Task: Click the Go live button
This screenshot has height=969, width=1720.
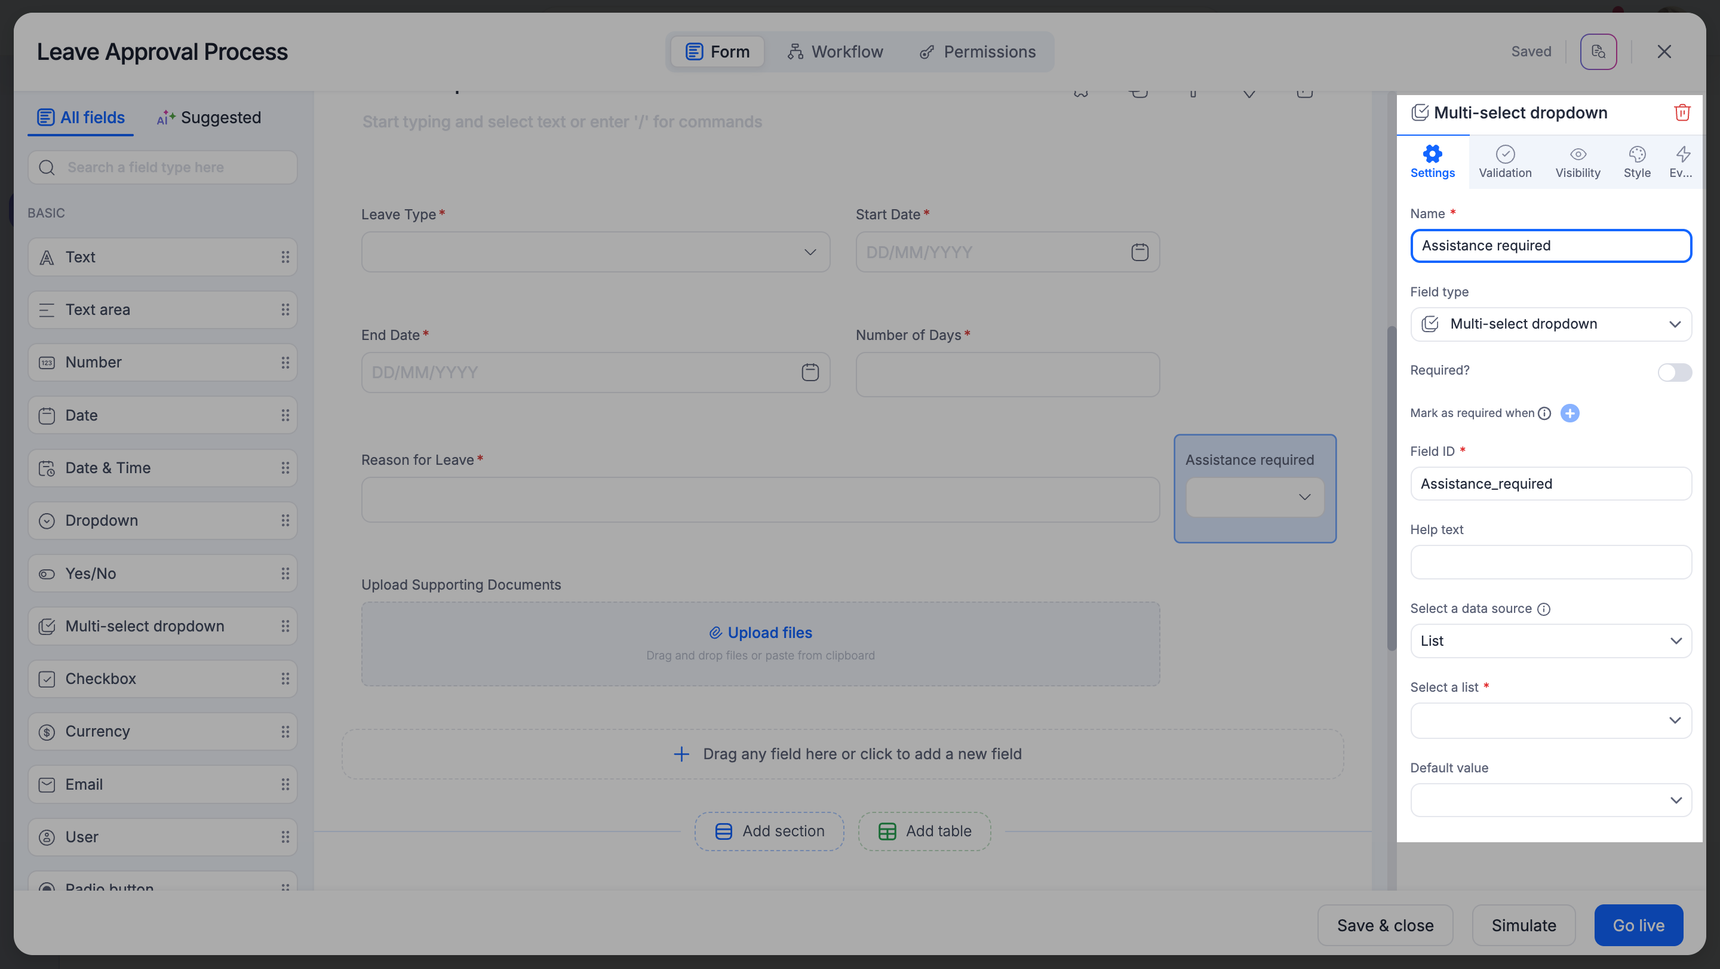Action: (1637, 925)
